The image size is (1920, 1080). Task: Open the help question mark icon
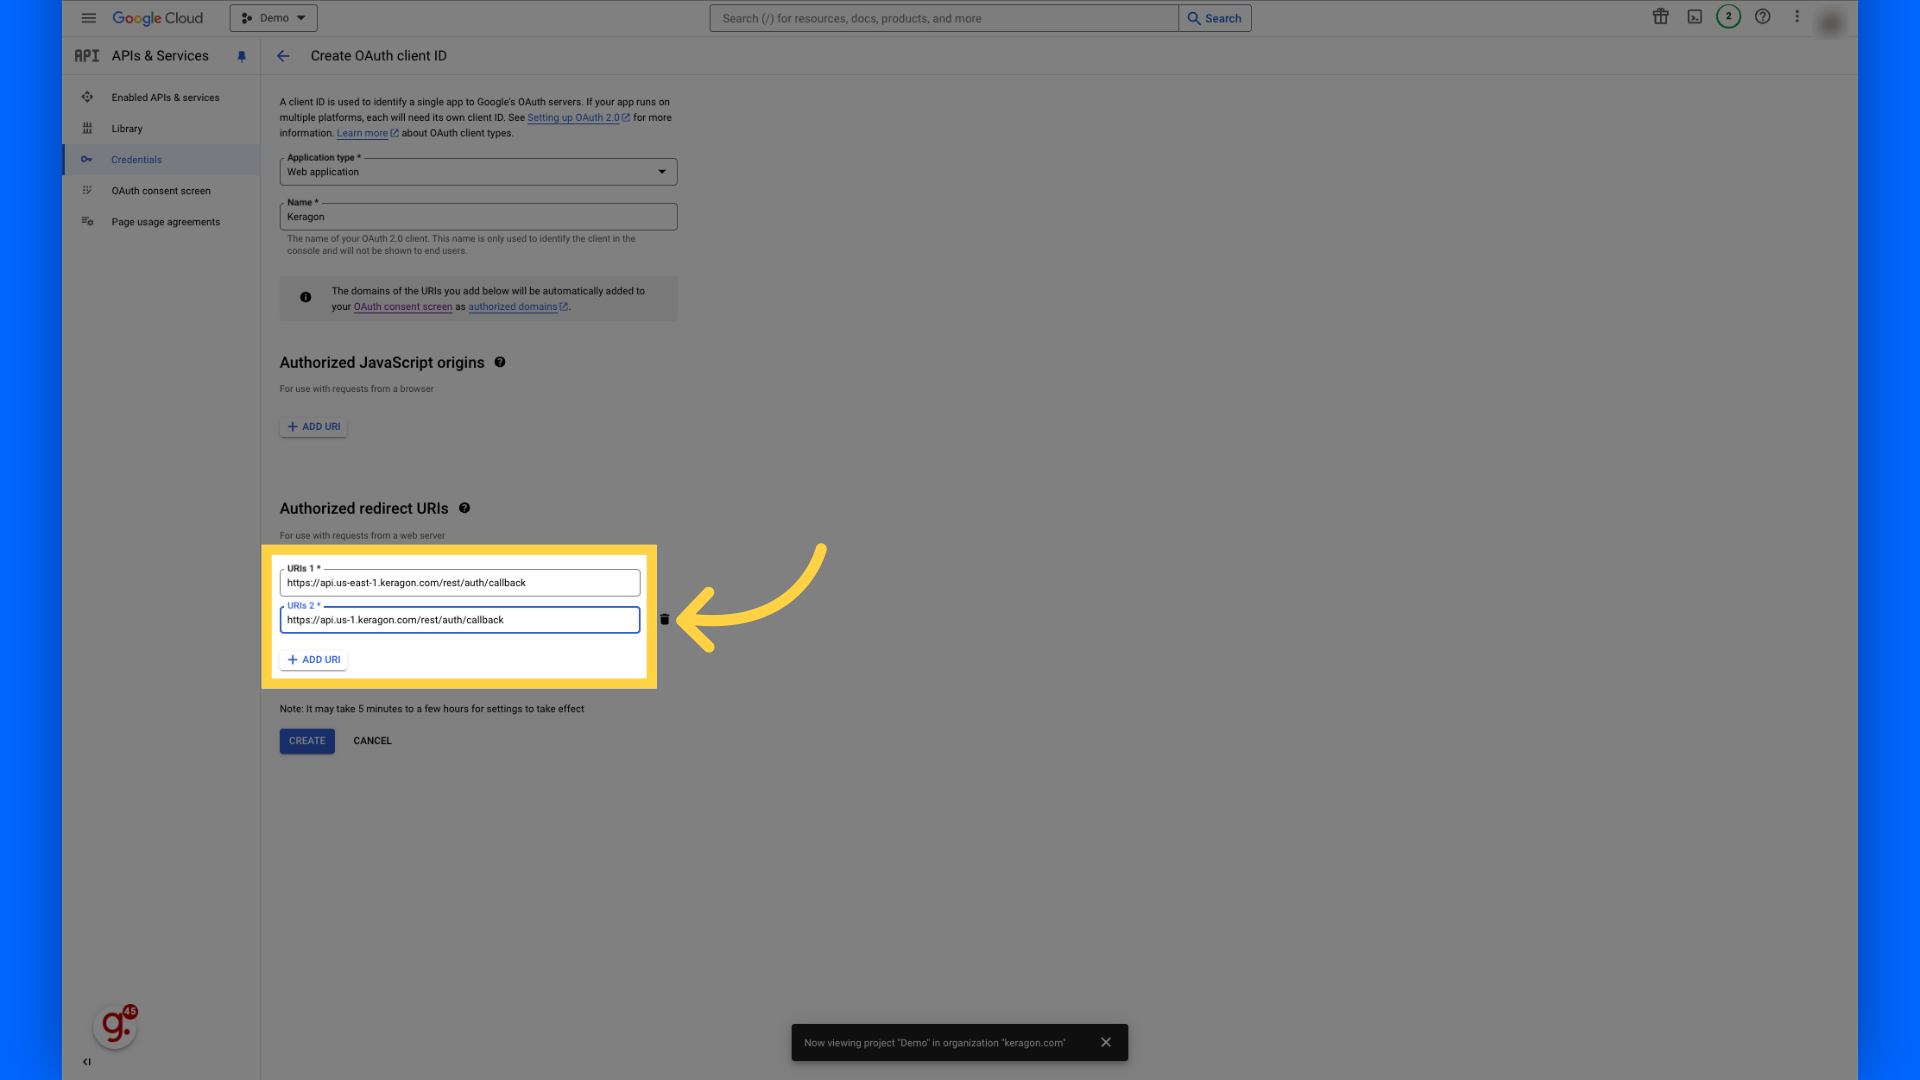1762,17
